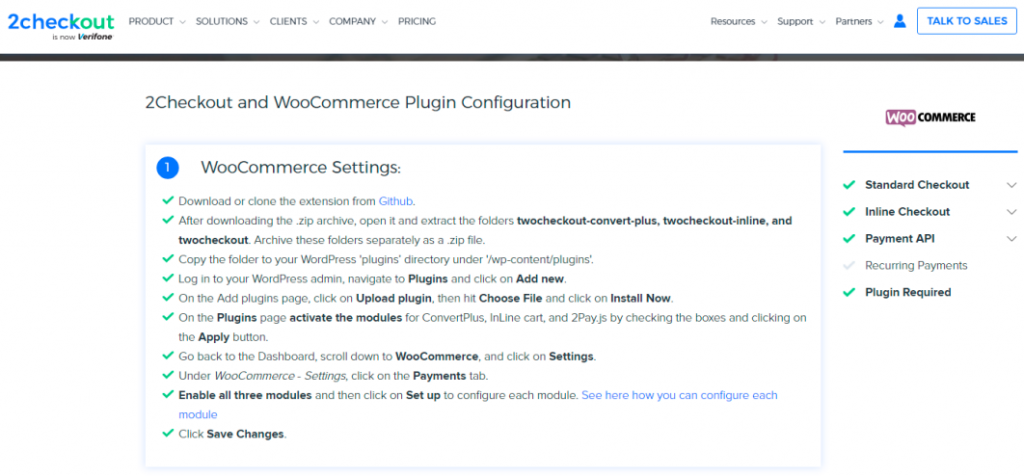Click the WooCommerce logo

point(930,118)
